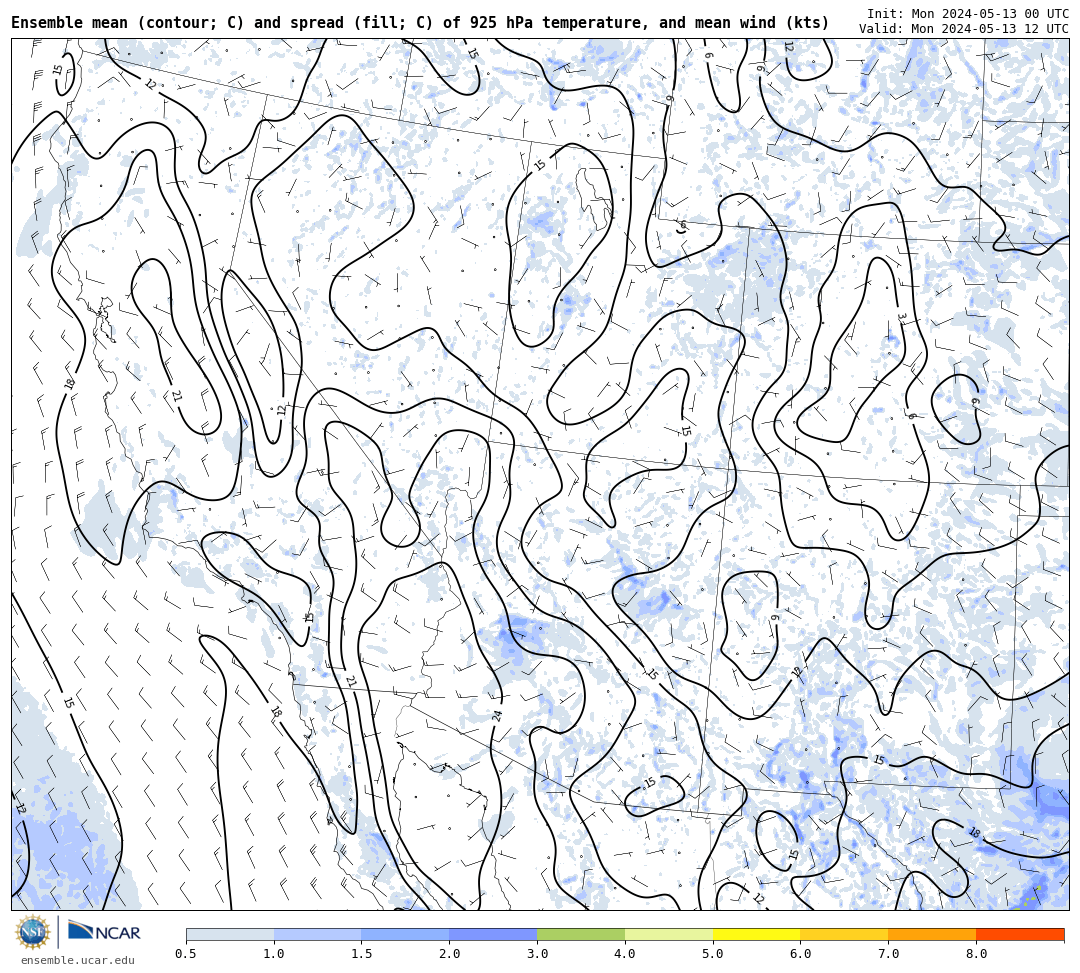
Task: Click the 4.0–5.0 pale yellow swatch
Action: pyautogui.click(x=669, y=934)
